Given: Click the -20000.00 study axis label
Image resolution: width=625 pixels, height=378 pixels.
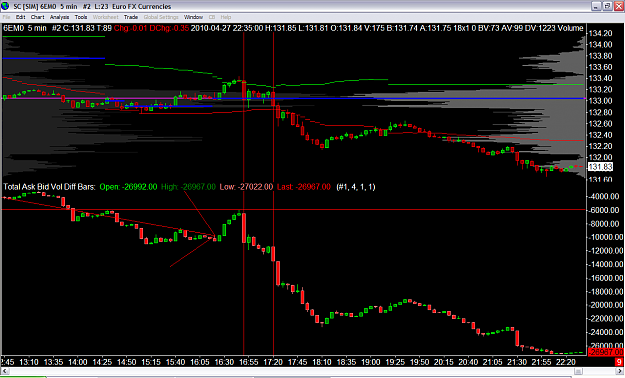Looking at the screenshot, I should tap(605, 305).
